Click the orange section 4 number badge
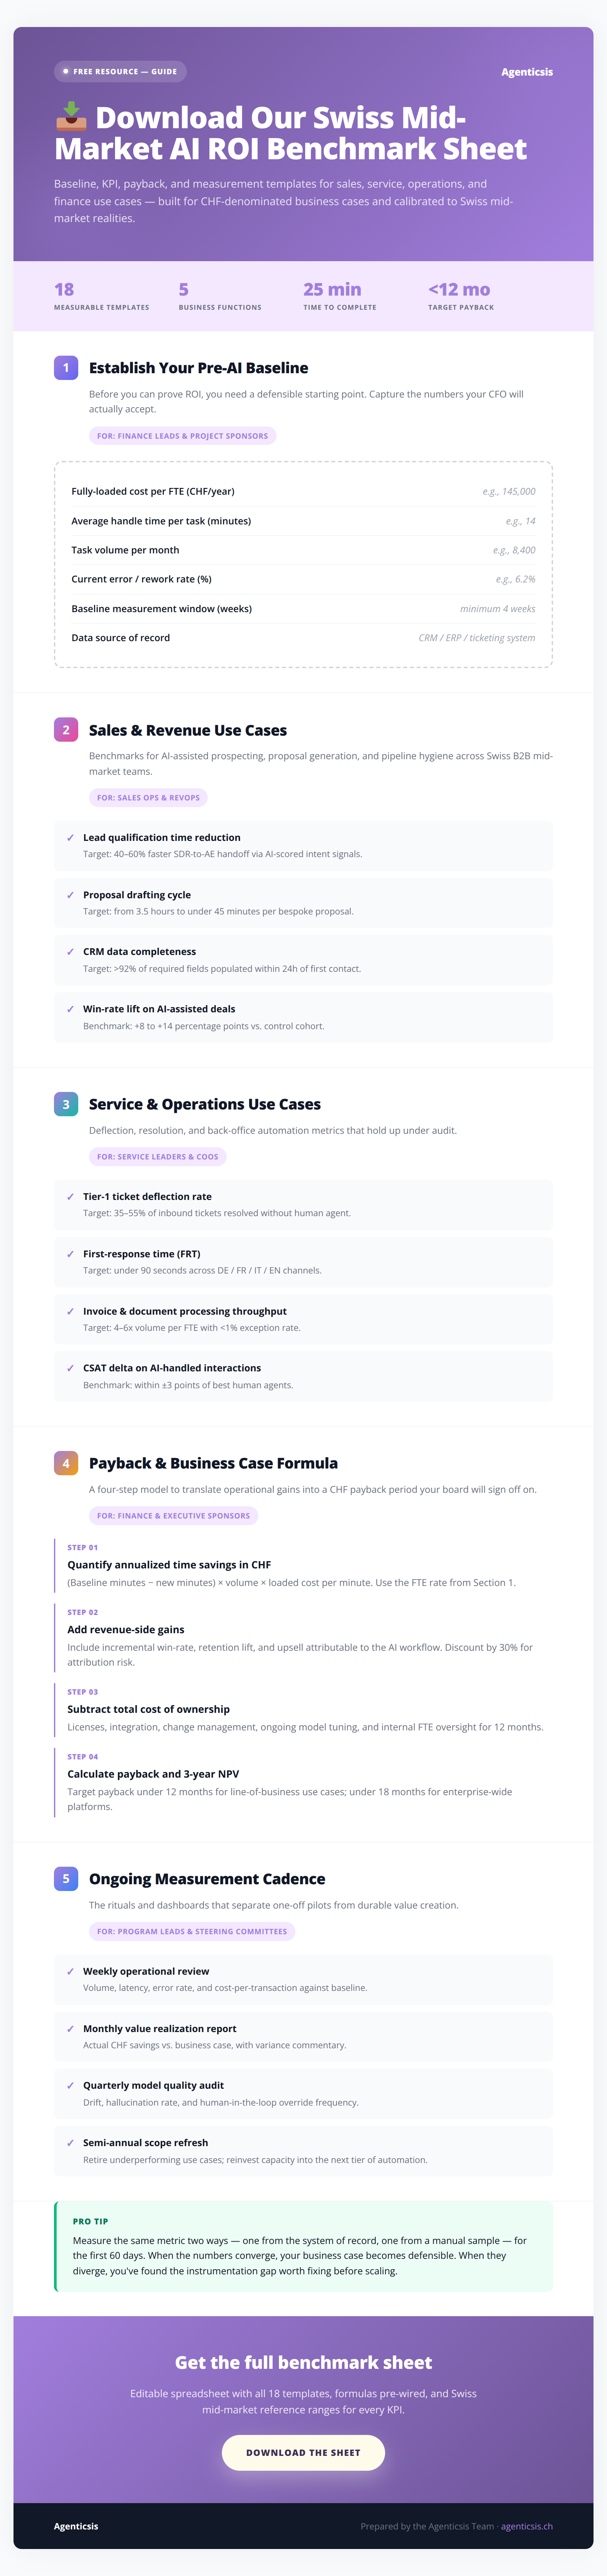This screenshot has height=2576, width=607. (x=66, y=1463)
